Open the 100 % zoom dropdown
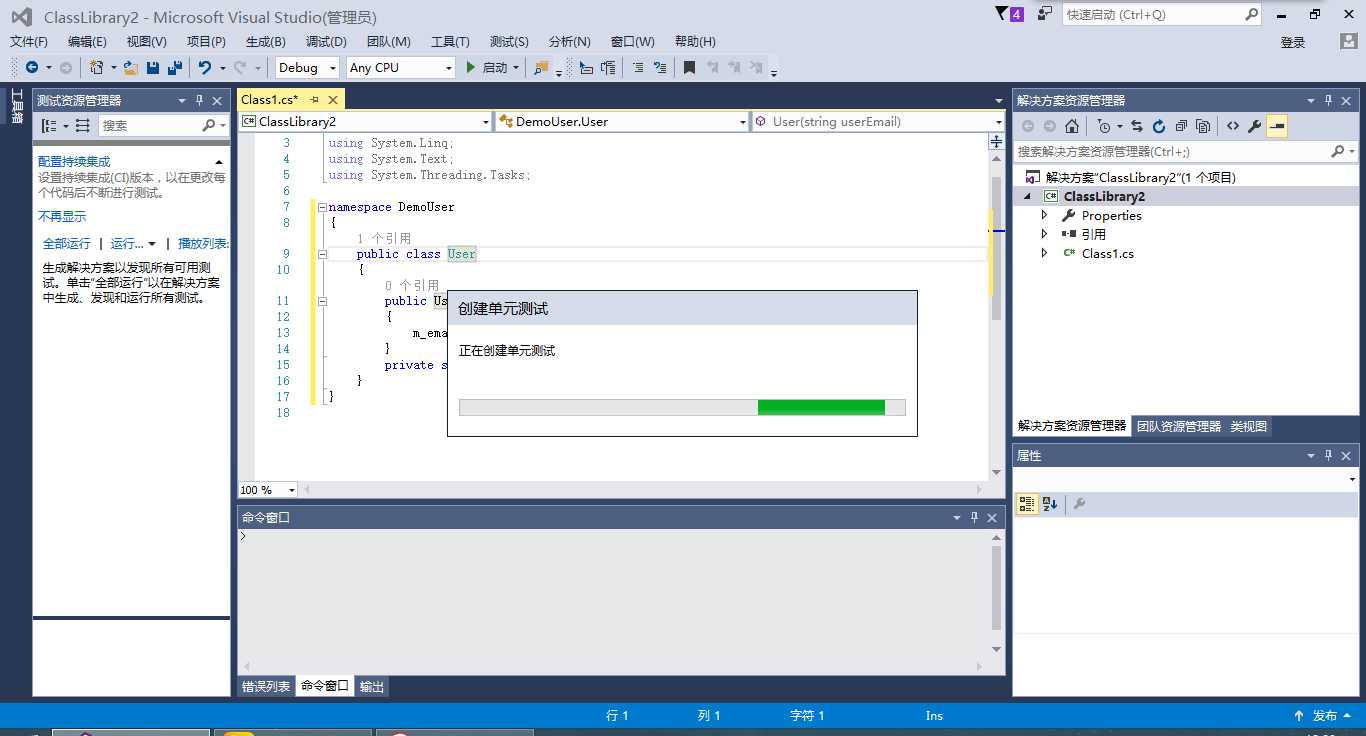Viewport: 1366px width, 736px height. [x=292, y=490]
